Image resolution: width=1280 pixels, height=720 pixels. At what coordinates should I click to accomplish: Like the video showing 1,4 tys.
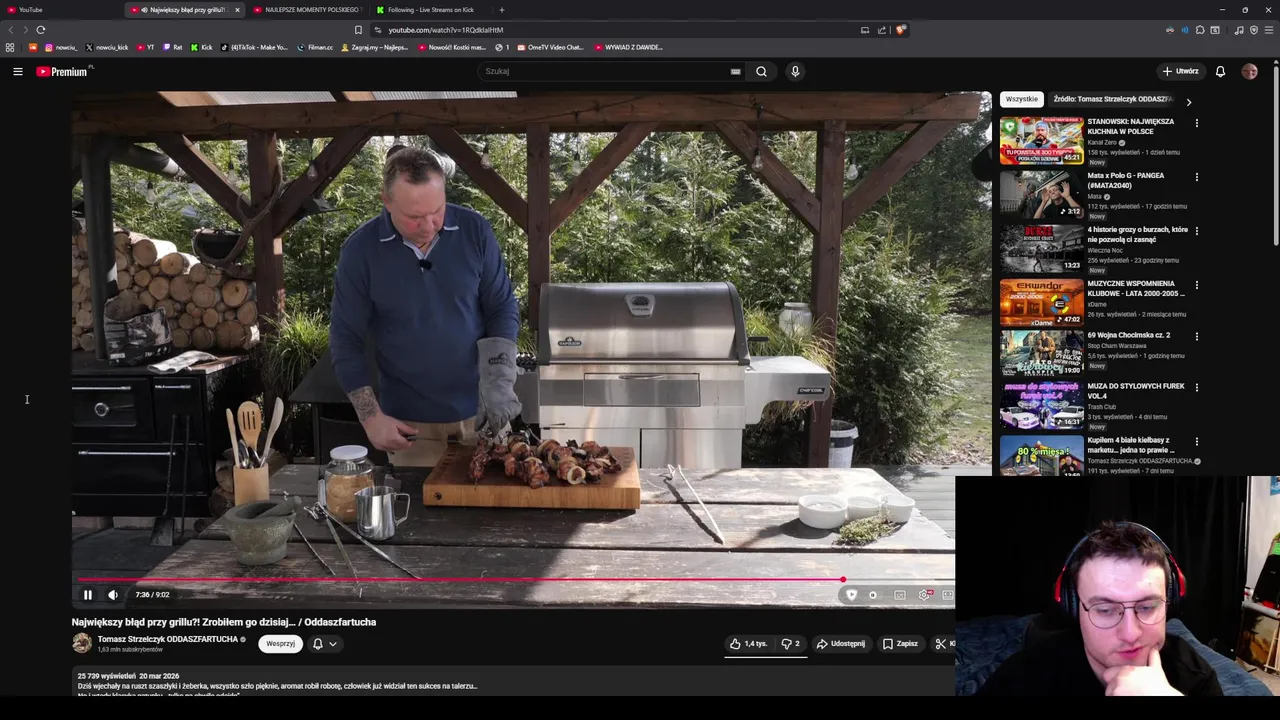click(x=748, y=644)
